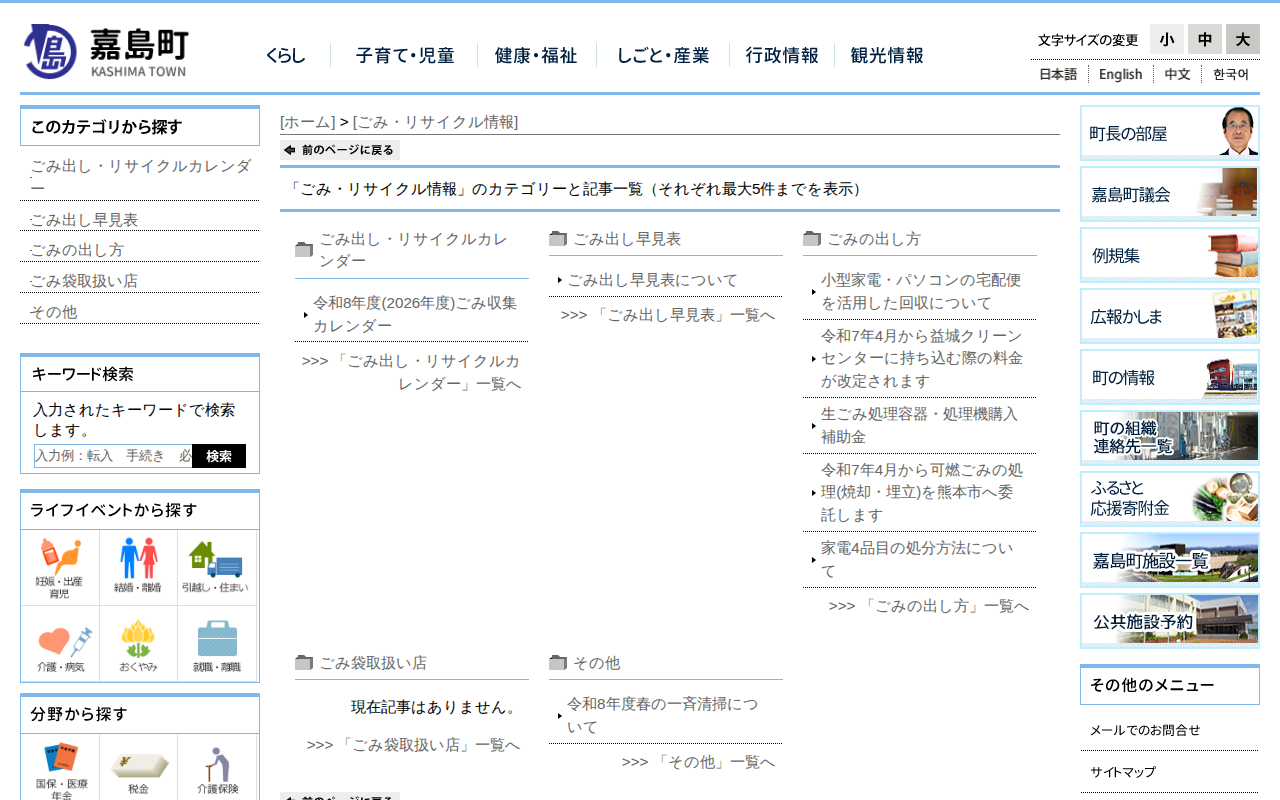Open the moving and housing icon
The width and height of the screenshot is (1280, 800).
pos(215,567)
